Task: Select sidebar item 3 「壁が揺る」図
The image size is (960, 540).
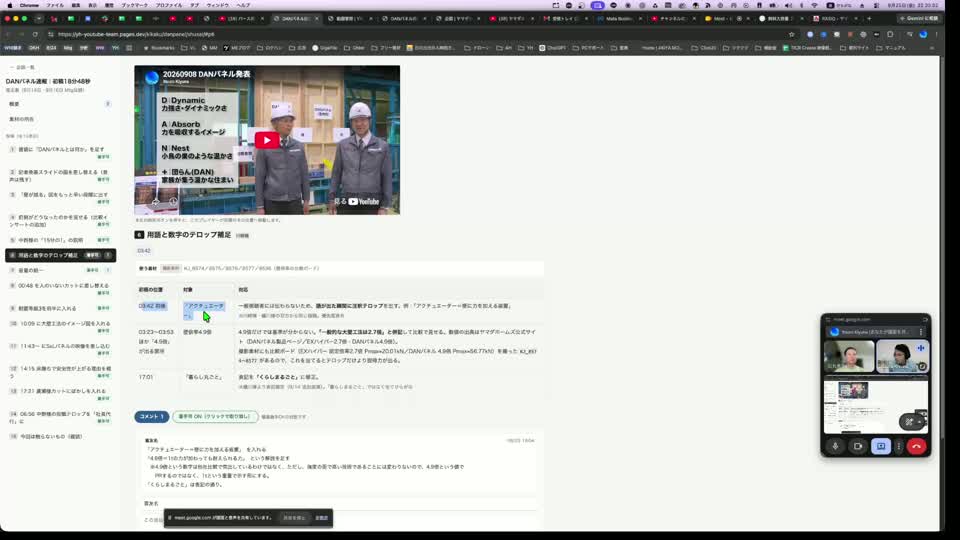Action: [x=59, y=198]
